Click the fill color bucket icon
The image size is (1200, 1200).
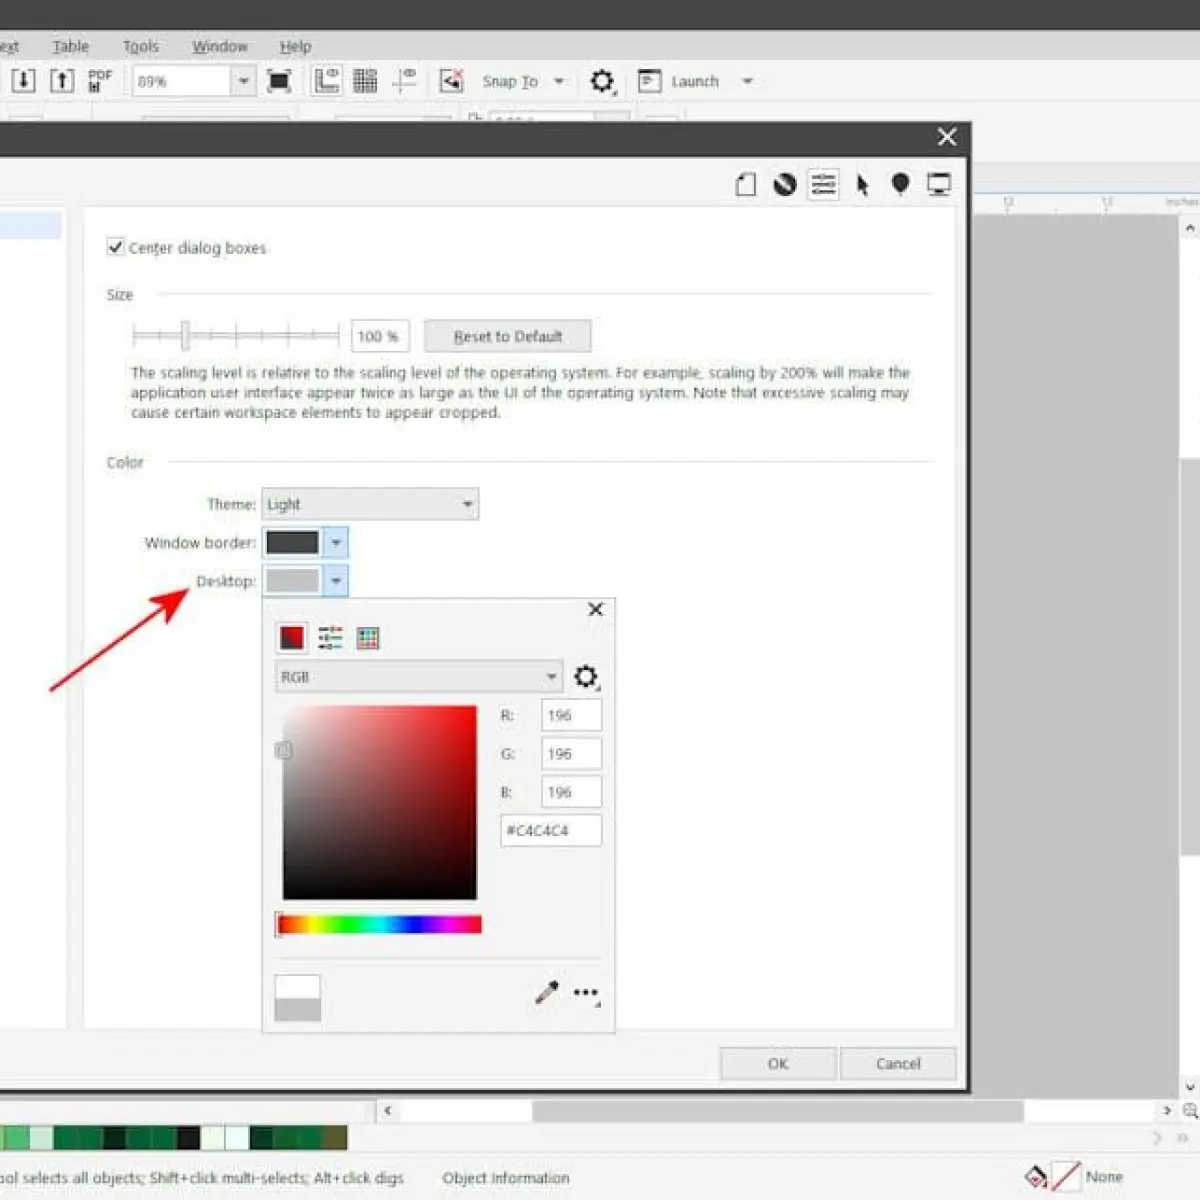(x=1036, y=1176)
